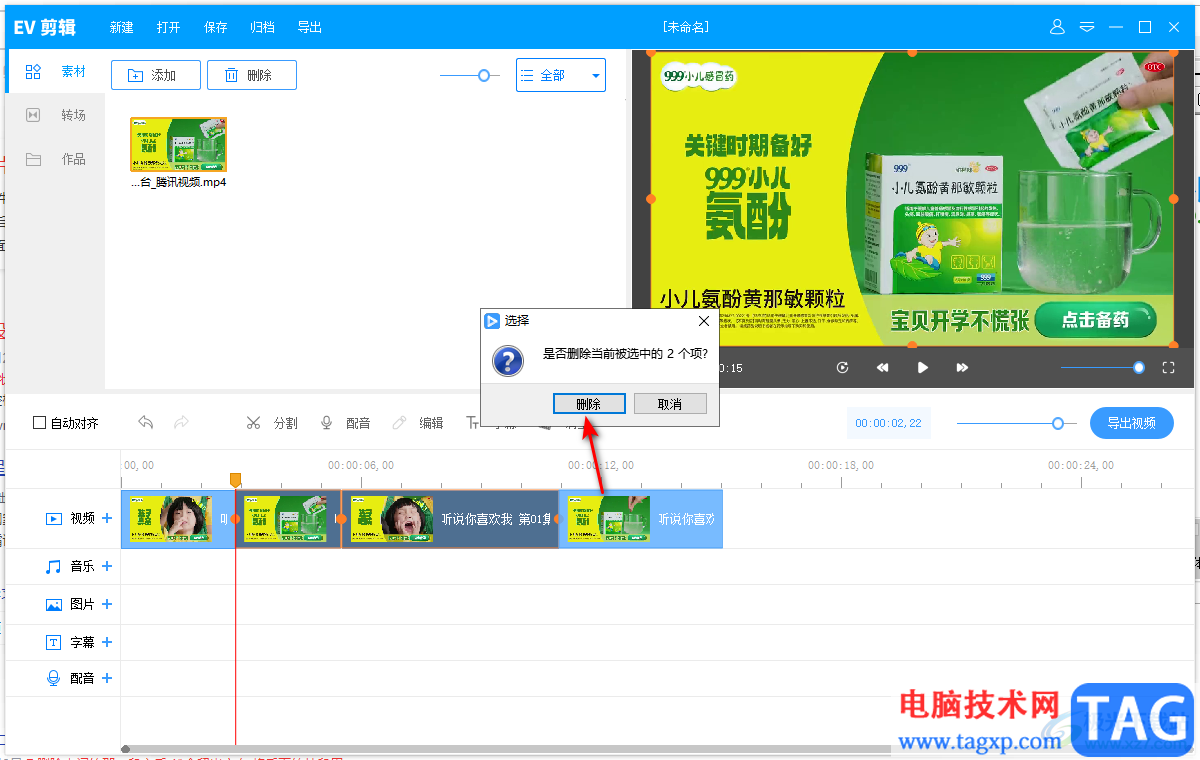The width and height of the screenshot is (1200, 760).
Task: Adjust the preview volume slider
Action: click(1139, 368)
